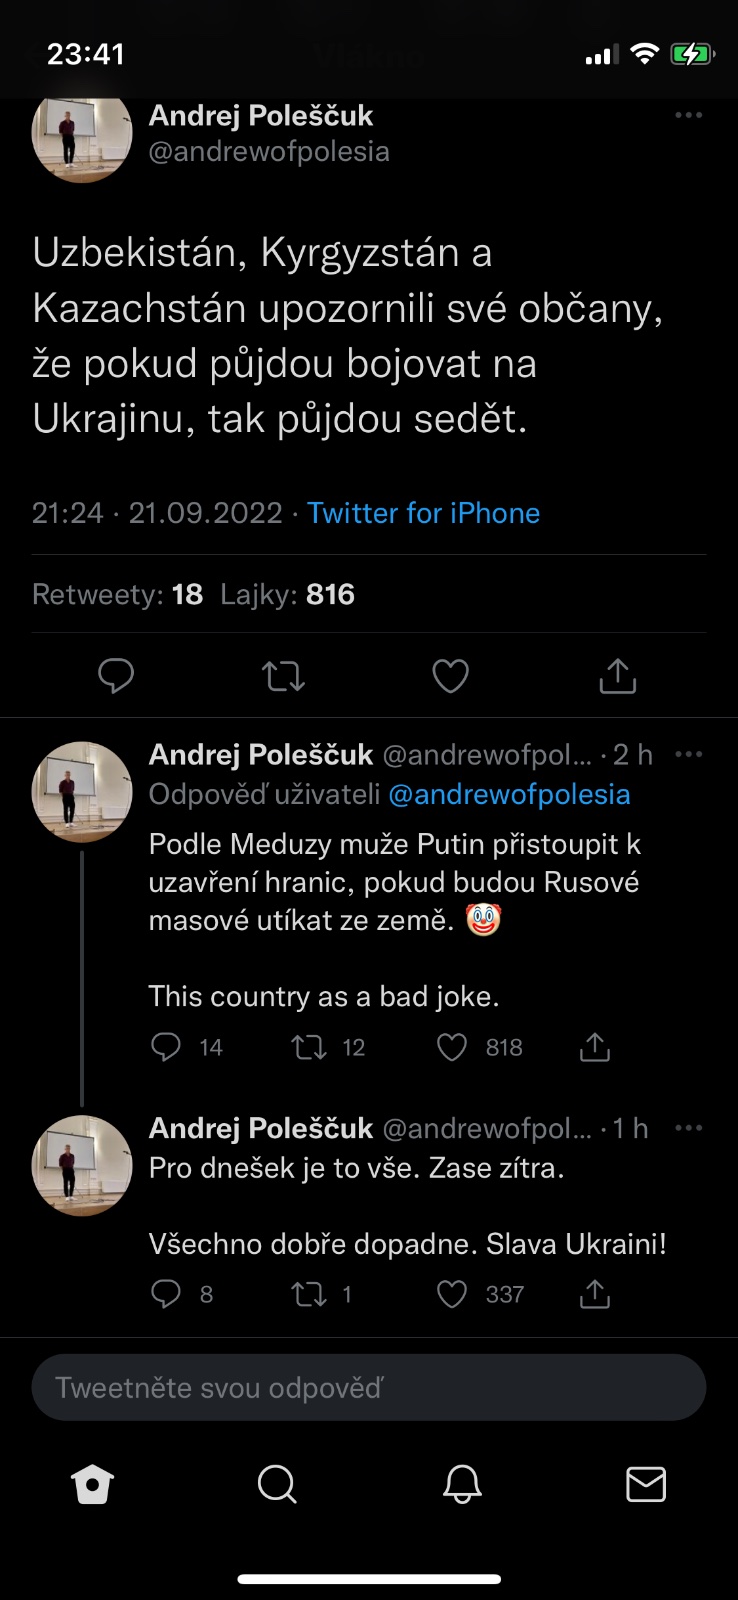Screen dimensions: 738x1600
Task: Open the Messages envelope tab
Action: pos(646,1485)
